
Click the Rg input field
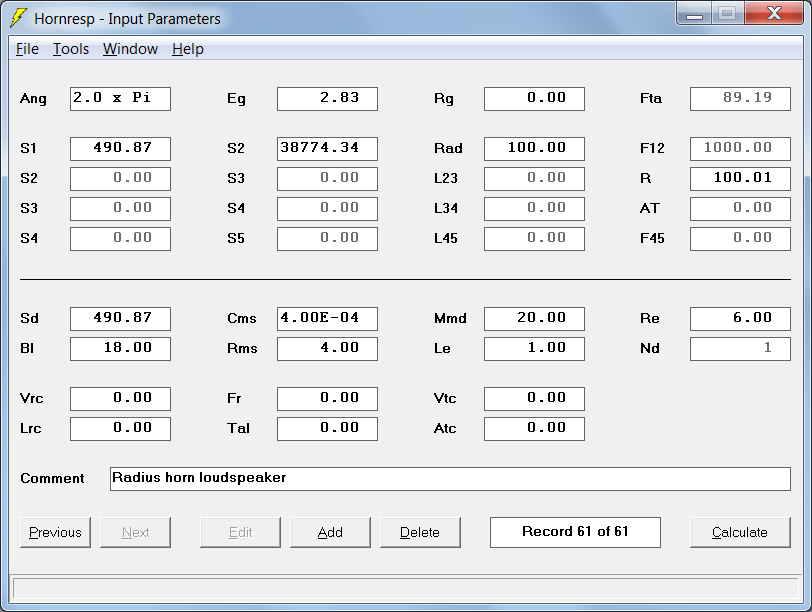534,99
